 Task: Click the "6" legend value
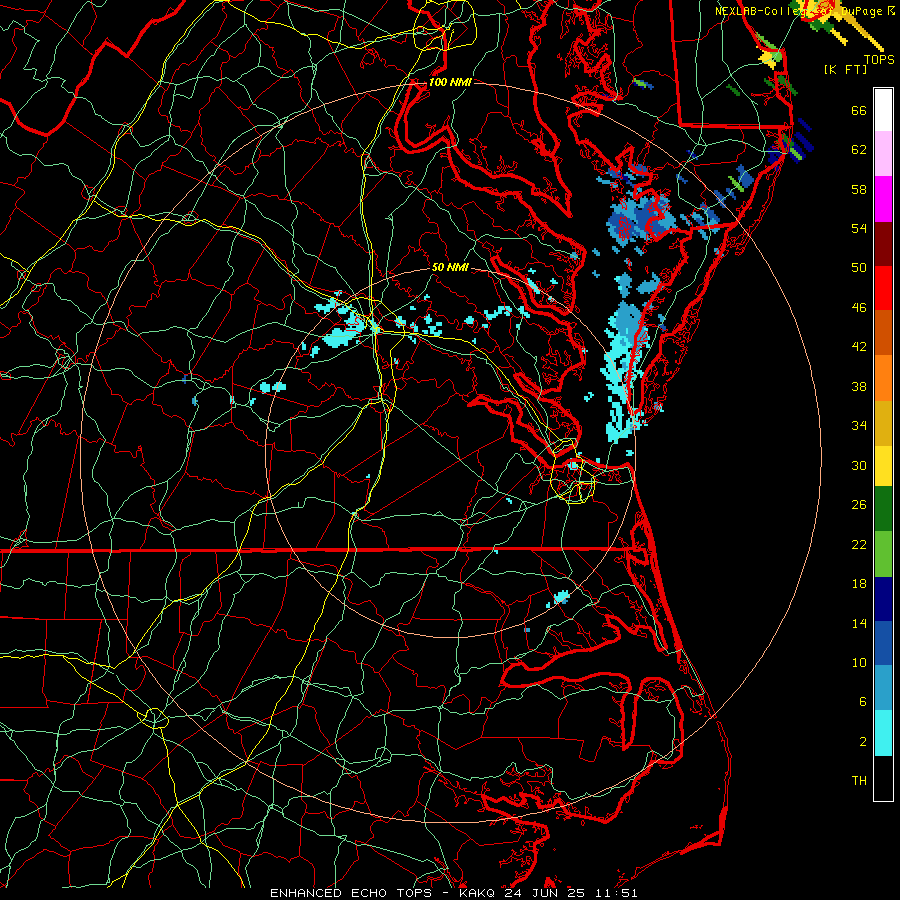[x=863, y=702]
